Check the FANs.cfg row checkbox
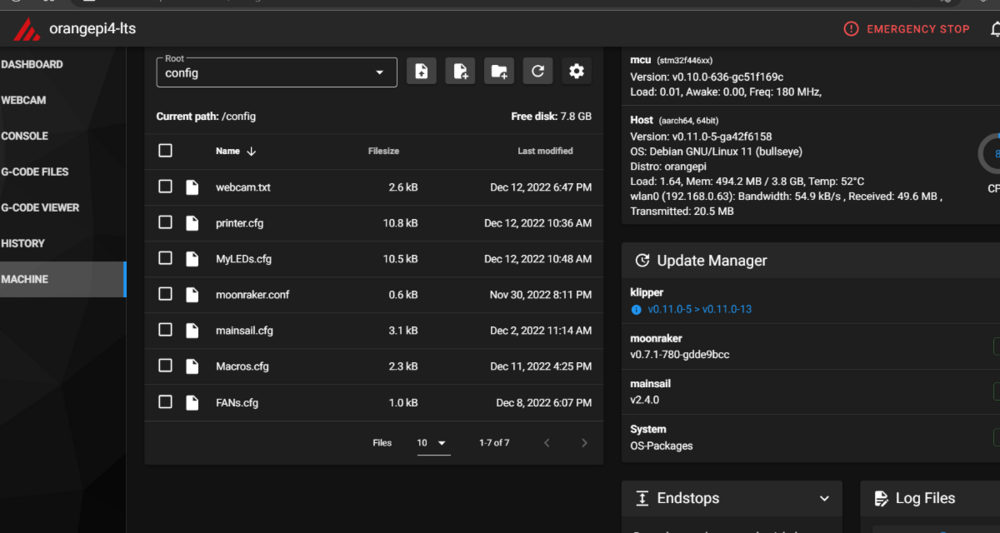The width and height of the screenshot is (1000, 533). (165, 402)
